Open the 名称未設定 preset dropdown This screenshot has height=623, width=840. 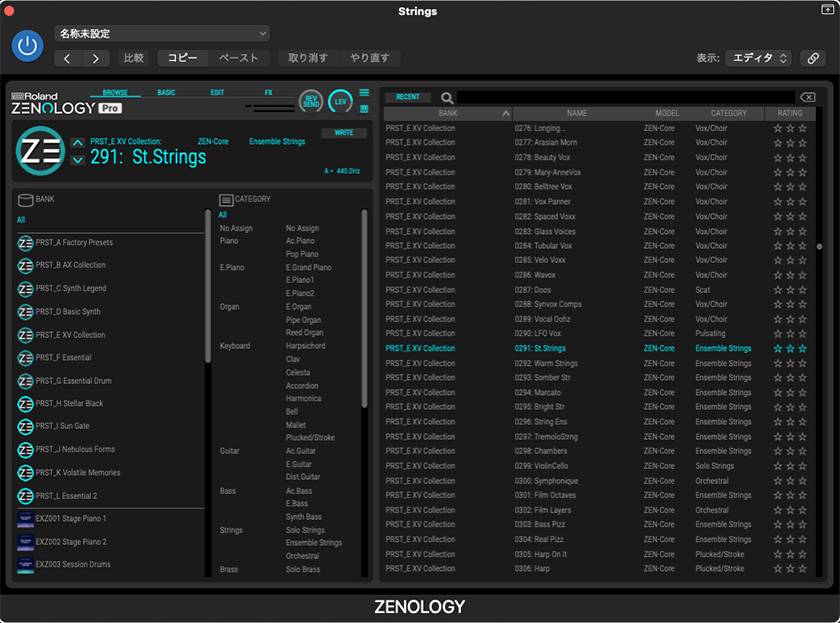(162, 33)
